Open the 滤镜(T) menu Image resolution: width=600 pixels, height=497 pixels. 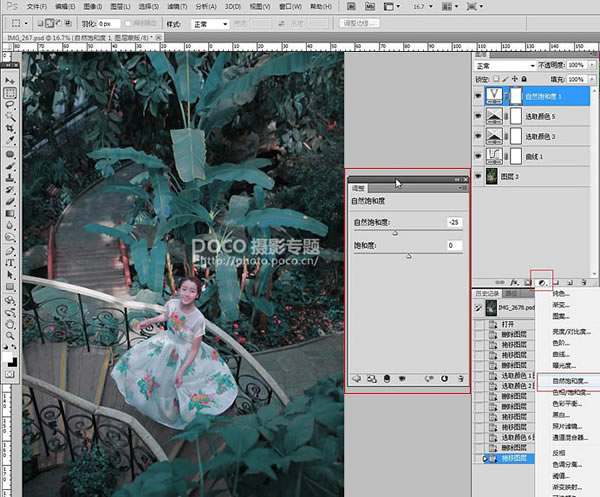(x=177, y=7)
